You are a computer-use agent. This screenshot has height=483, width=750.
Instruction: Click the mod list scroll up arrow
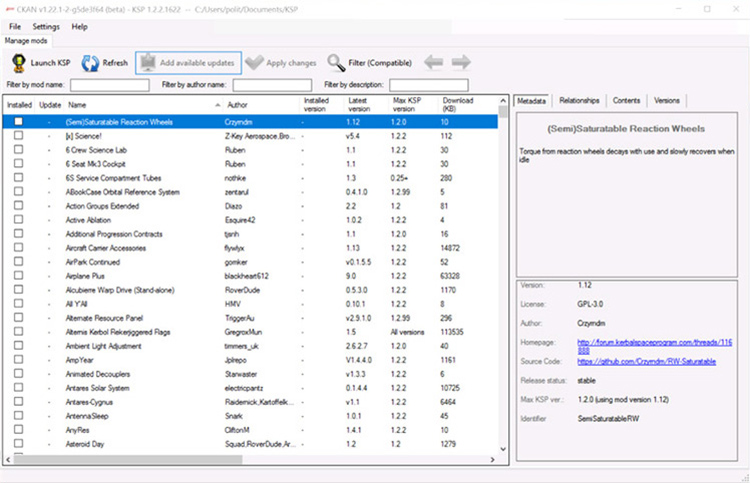503,100
